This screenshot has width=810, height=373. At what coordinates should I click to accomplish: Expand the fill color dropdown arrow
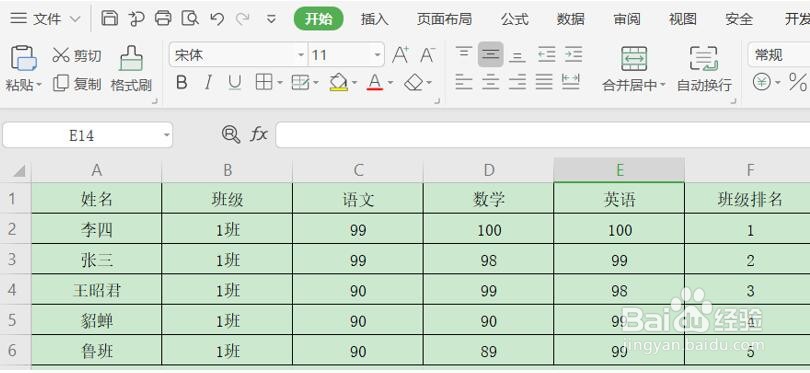point(354,83)
